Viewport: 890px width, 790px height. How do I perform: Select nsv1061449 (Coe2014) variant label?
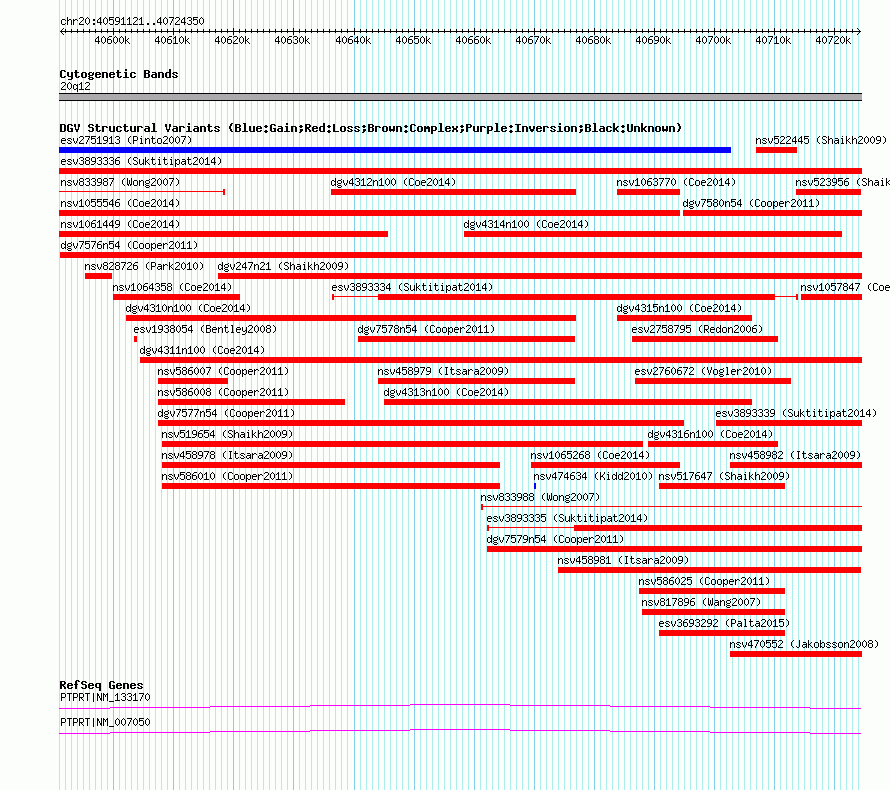coord(120,224)
